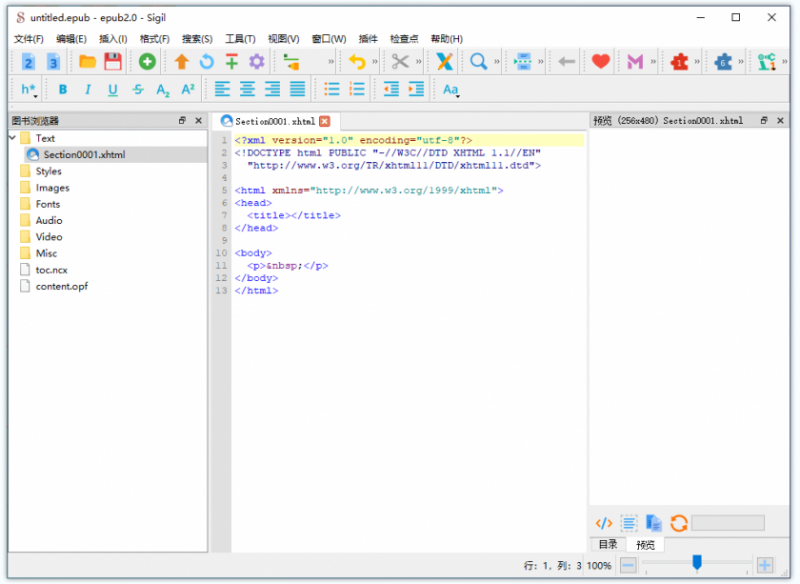Click the open folder icon
The image size is (800, 584).
[x=87, y=62]
